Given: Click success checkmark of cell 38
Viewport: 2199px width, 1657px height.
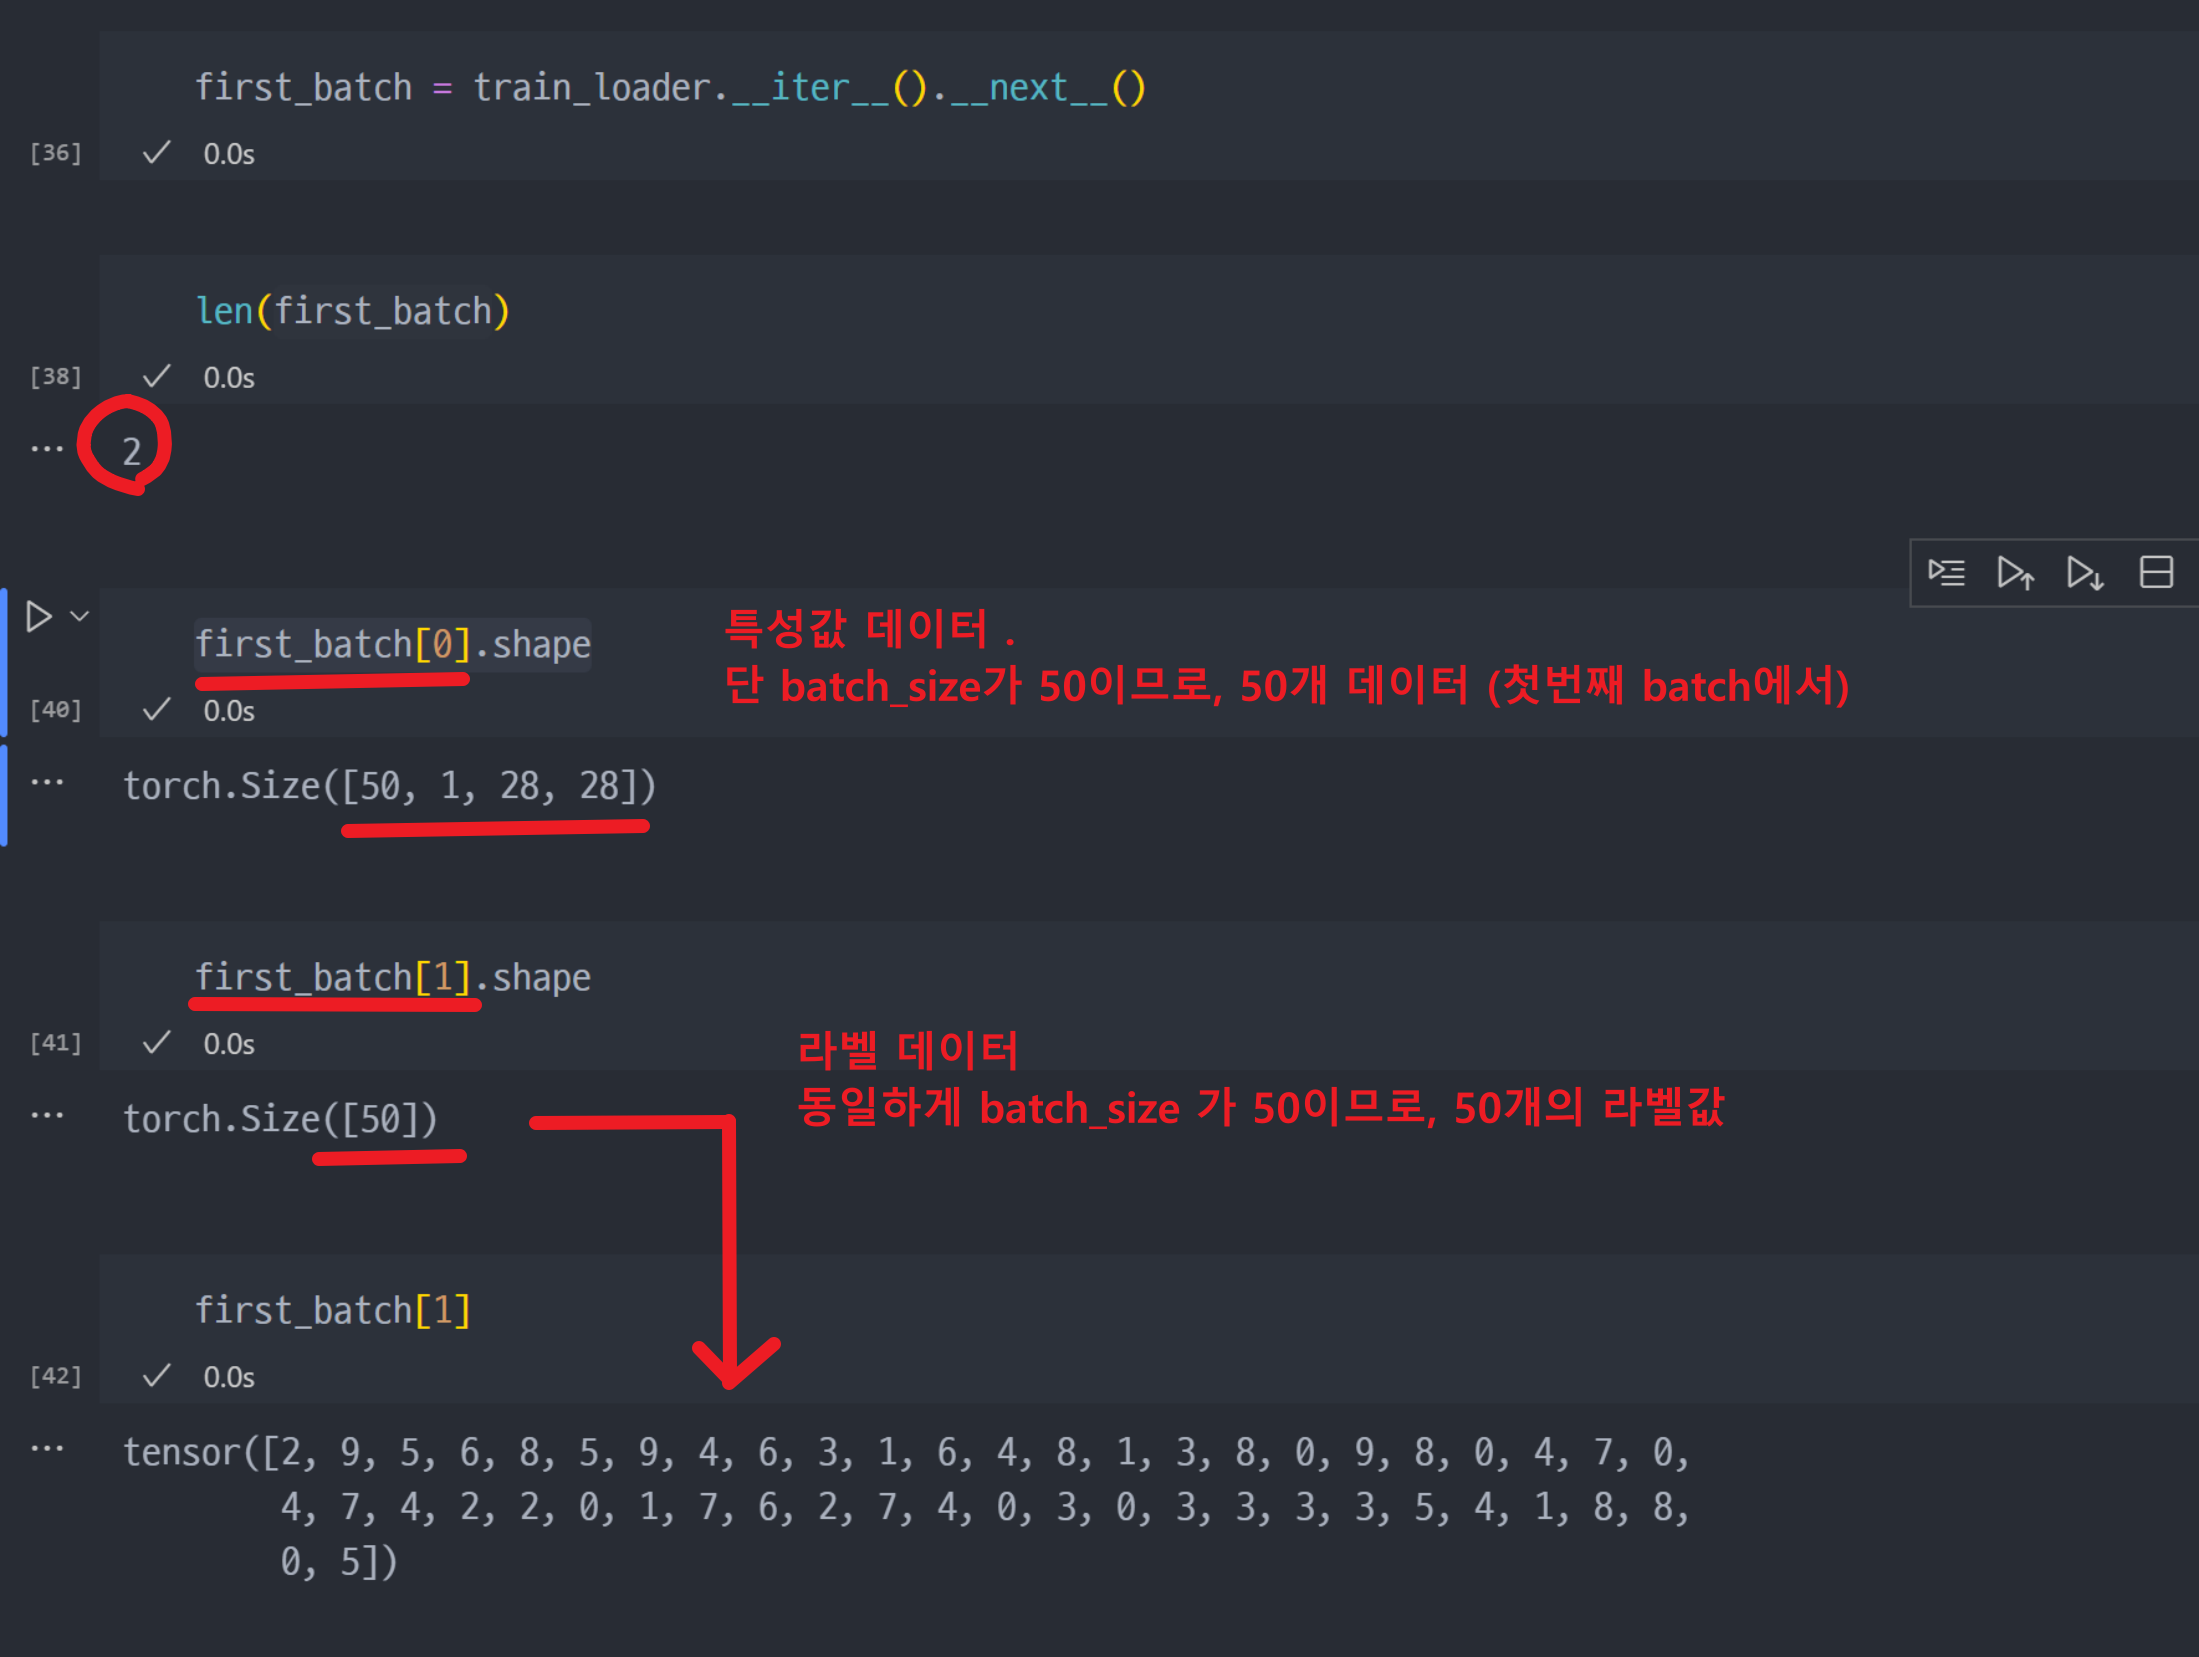Looking at the screenshot, I should (156, 377).
